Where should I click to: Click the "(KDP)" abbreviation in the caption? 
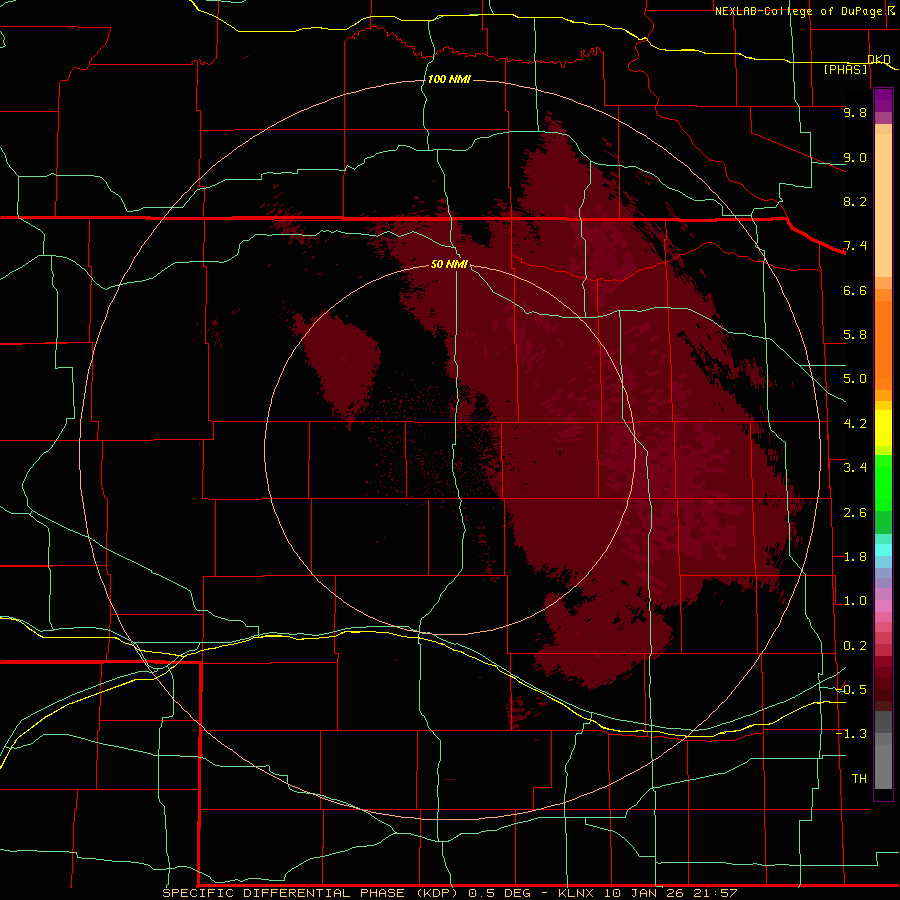pos(437,893)
